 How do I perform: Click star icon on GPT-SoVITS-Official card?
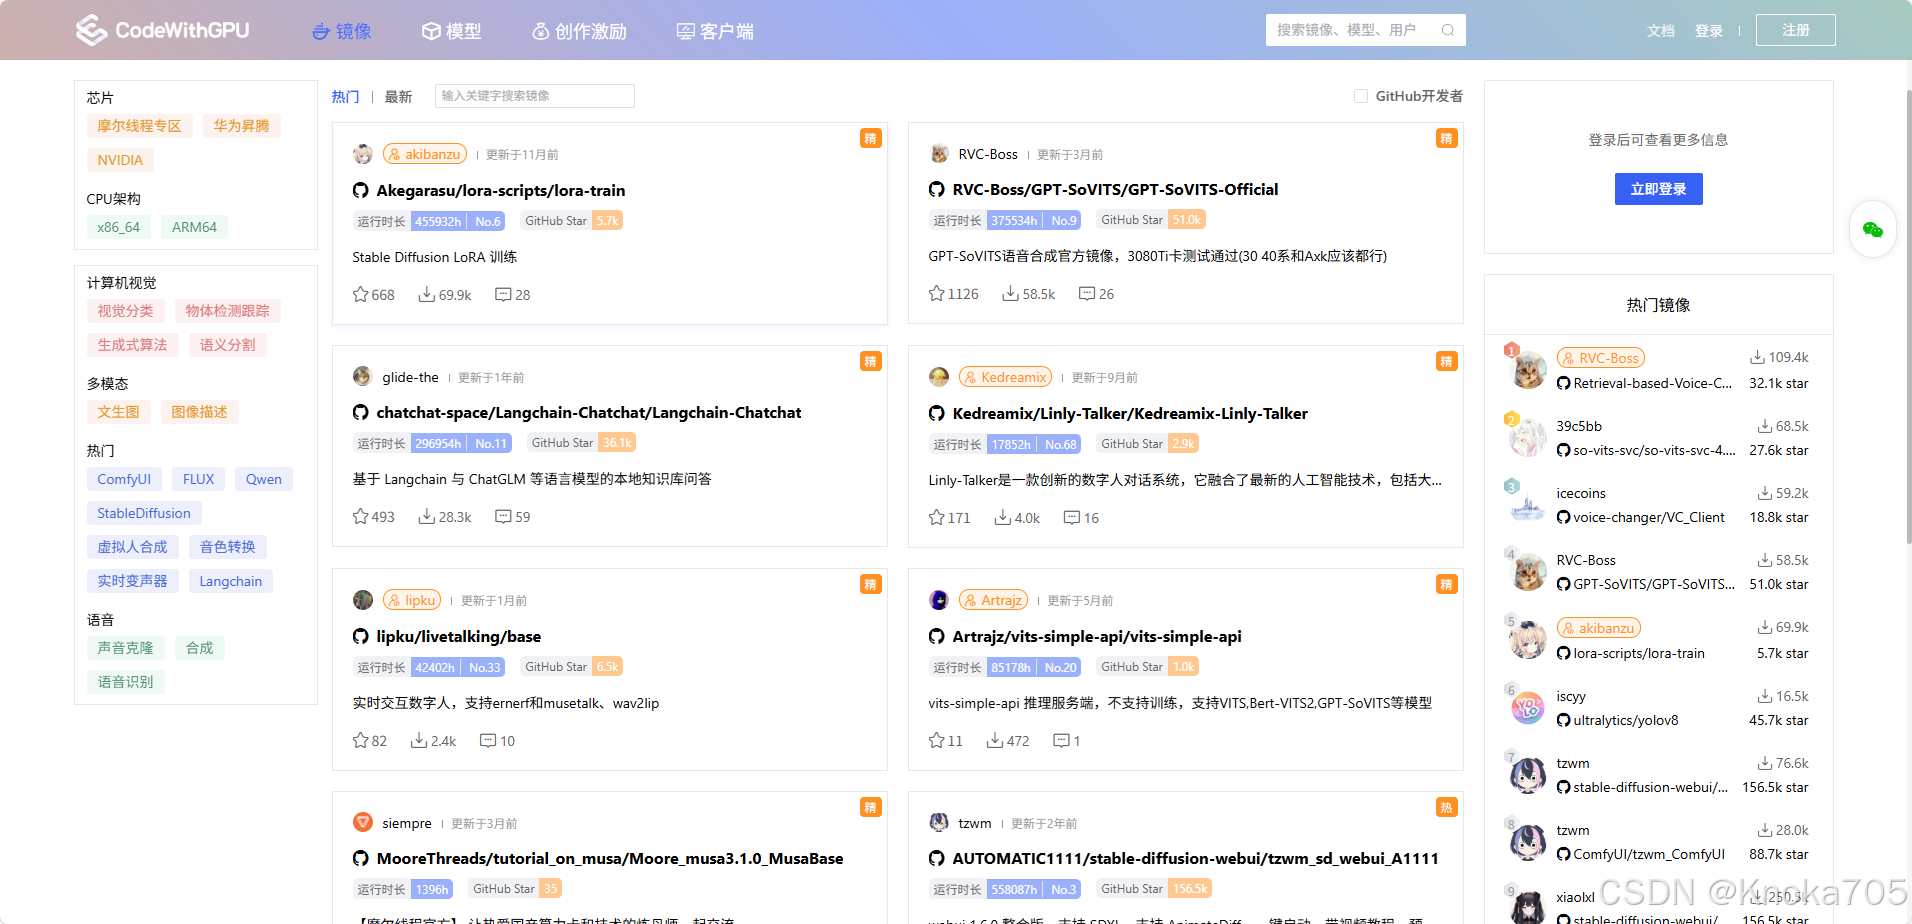(x=936, y=293)
